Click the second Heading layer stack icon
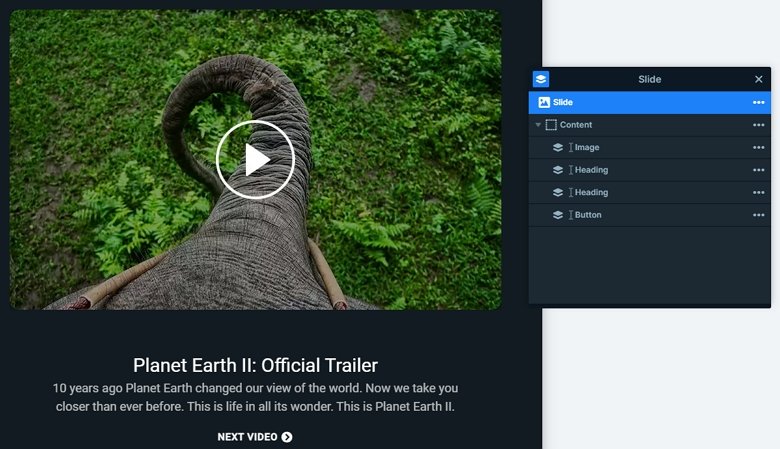 tap(558, 192)
